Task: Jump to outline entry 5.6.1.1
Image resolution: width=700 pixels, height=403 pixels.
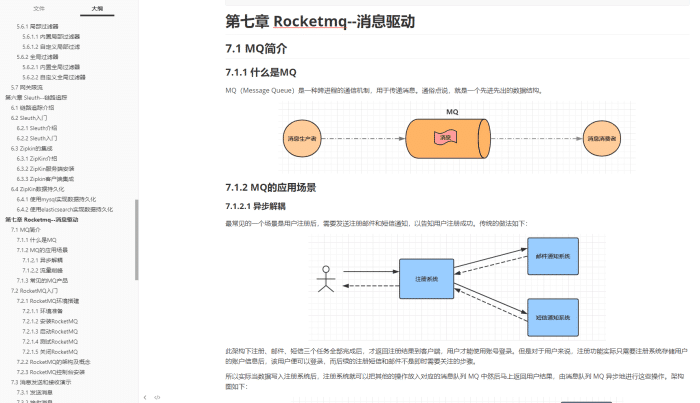Action: 51,37
